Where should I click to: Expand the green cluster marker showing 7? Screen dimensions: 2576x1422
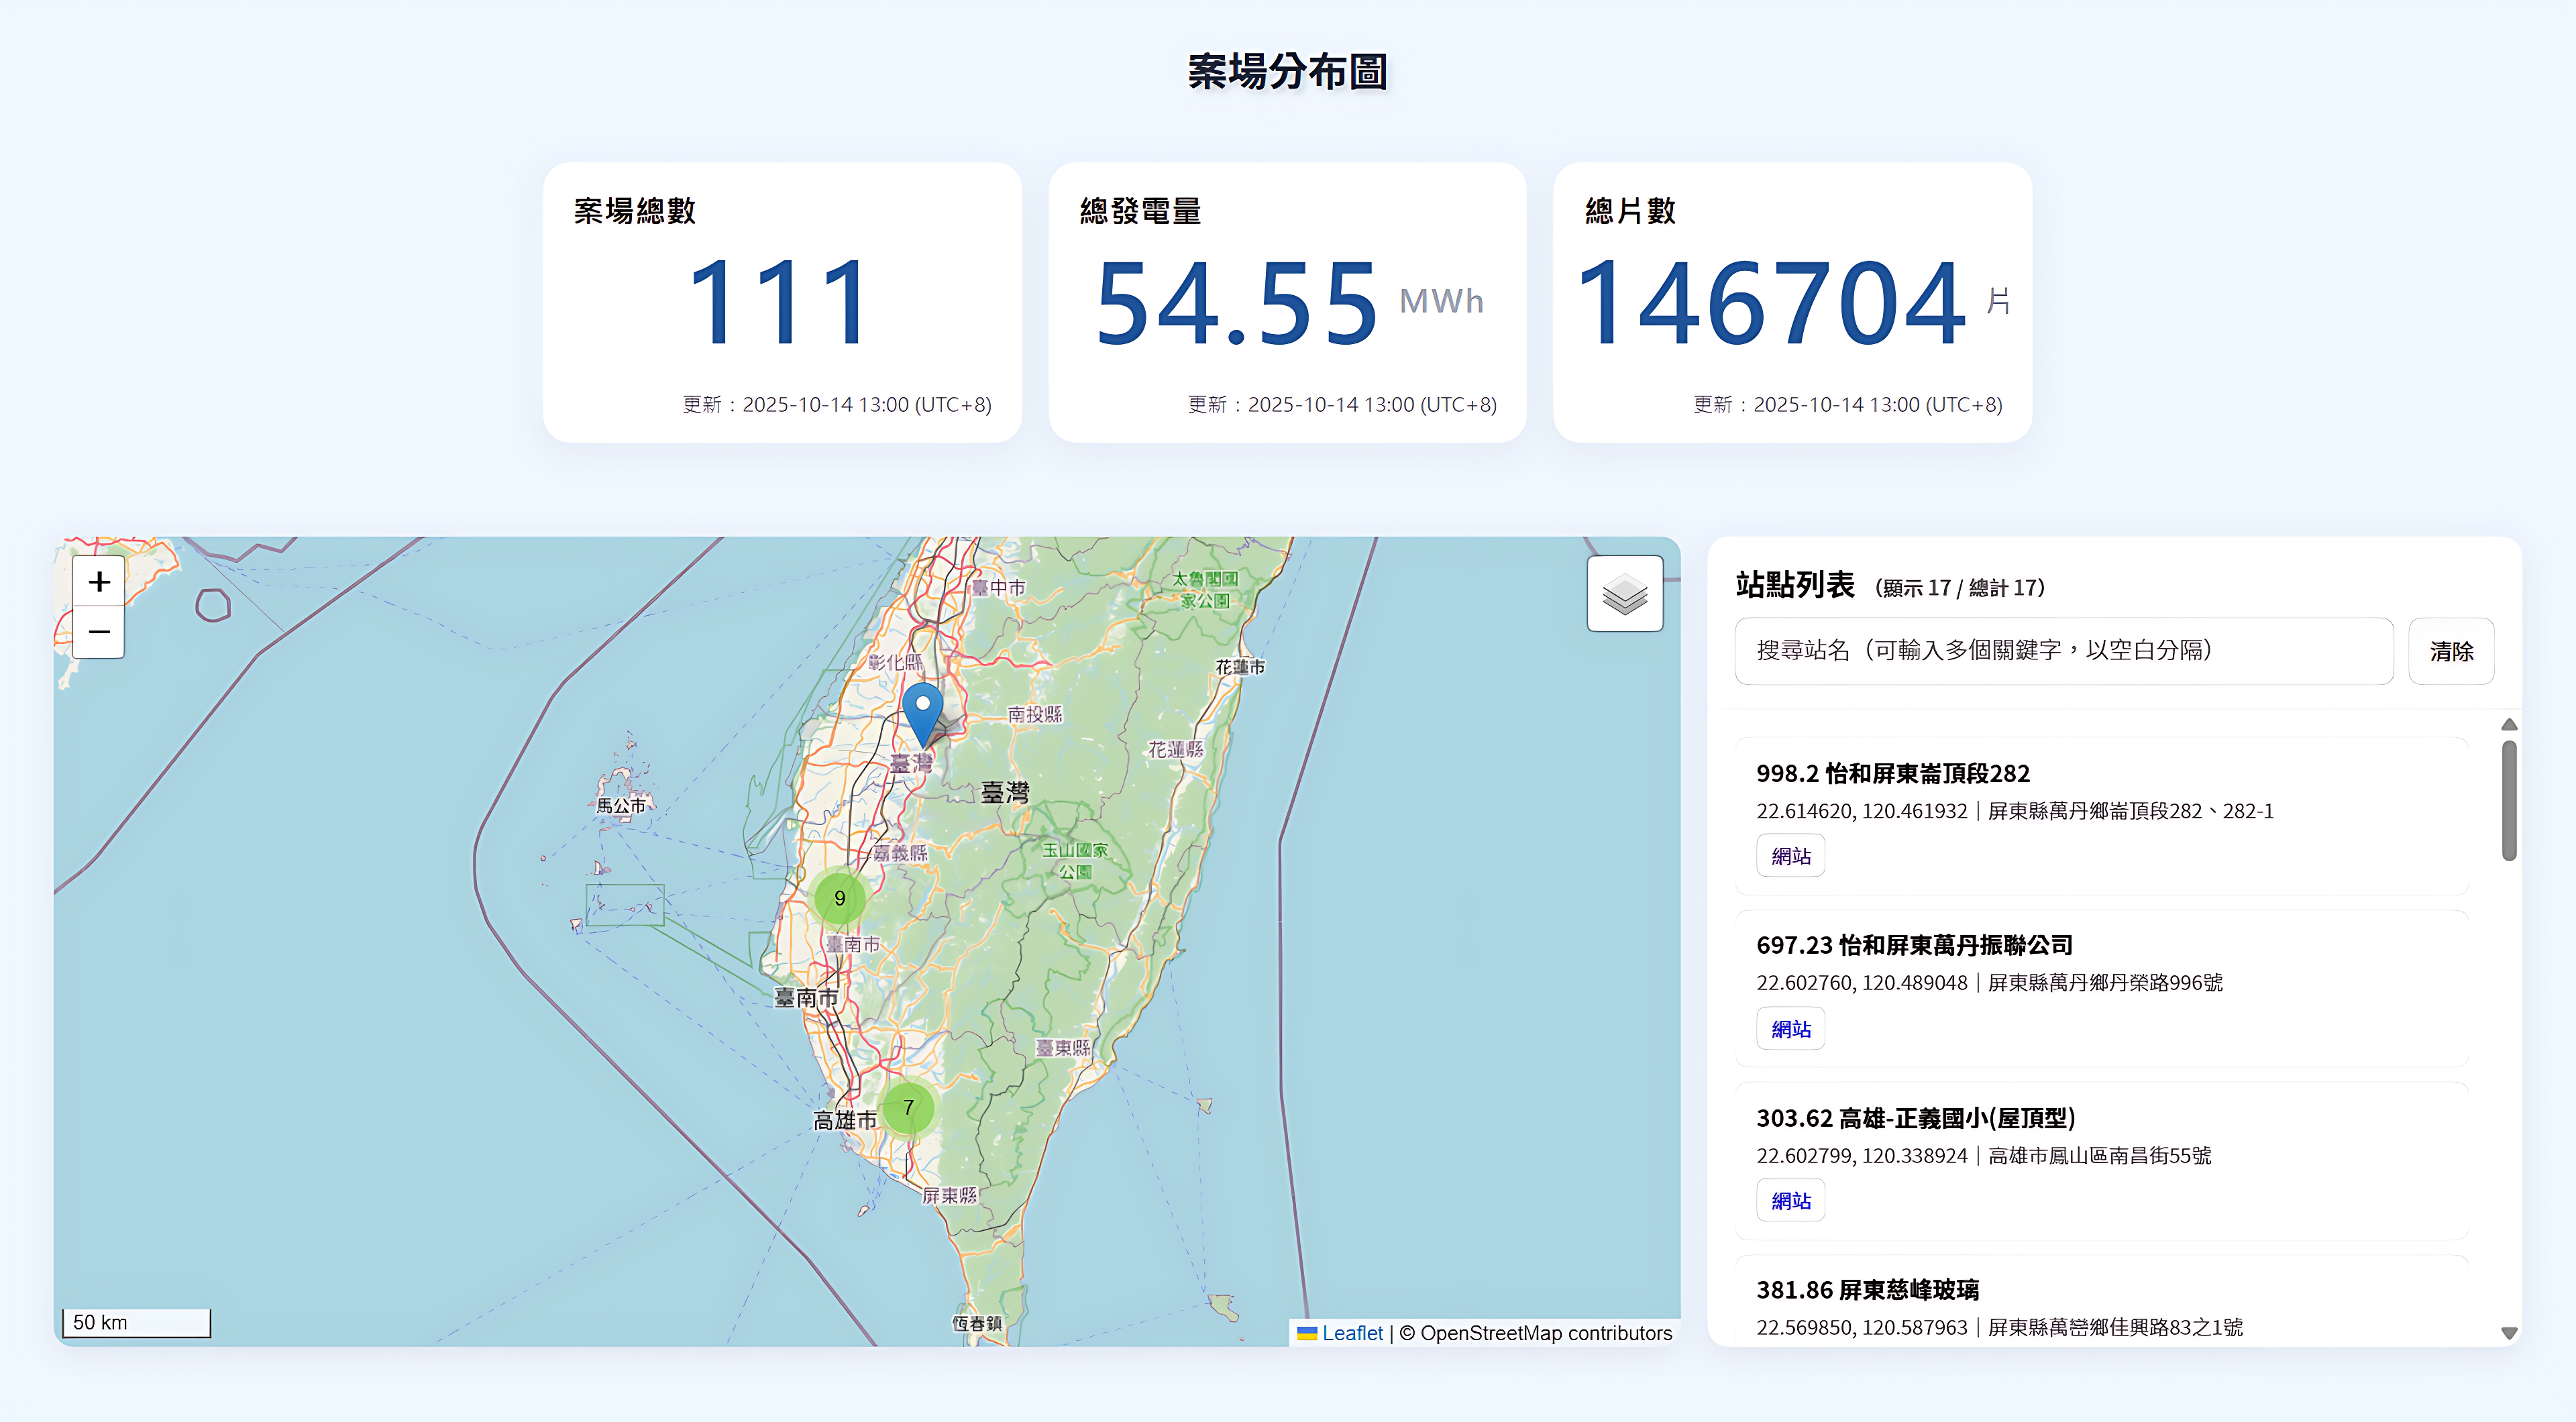pos(908,1107)
